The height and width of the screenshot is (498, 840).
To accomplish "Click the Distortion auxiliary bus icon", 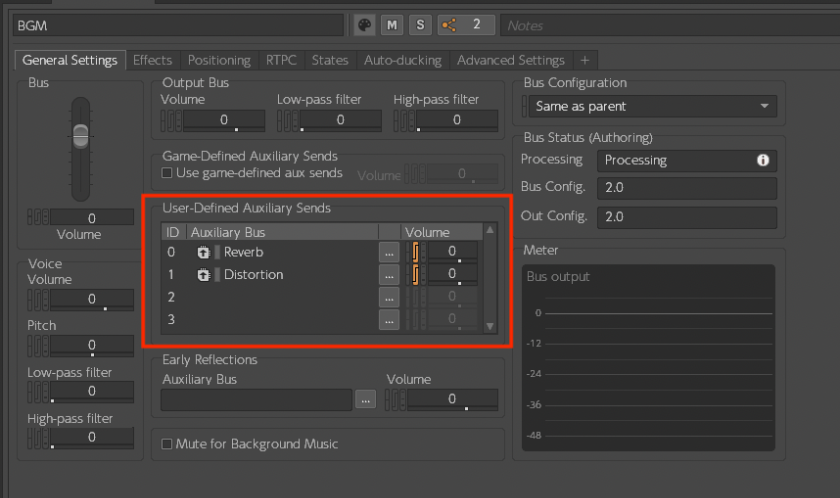I will 203,275.
